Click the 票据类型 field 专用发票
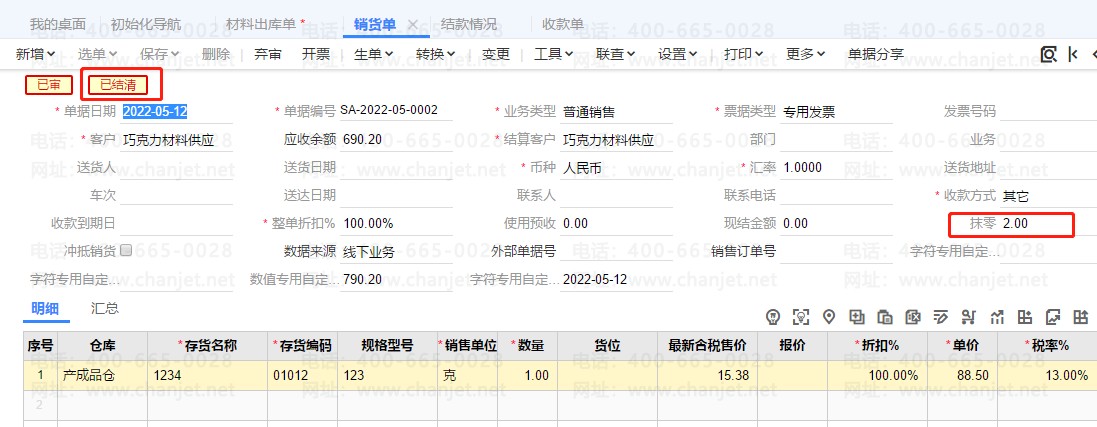The height and width of the screenshot is (427, 1097). (836, 111)
